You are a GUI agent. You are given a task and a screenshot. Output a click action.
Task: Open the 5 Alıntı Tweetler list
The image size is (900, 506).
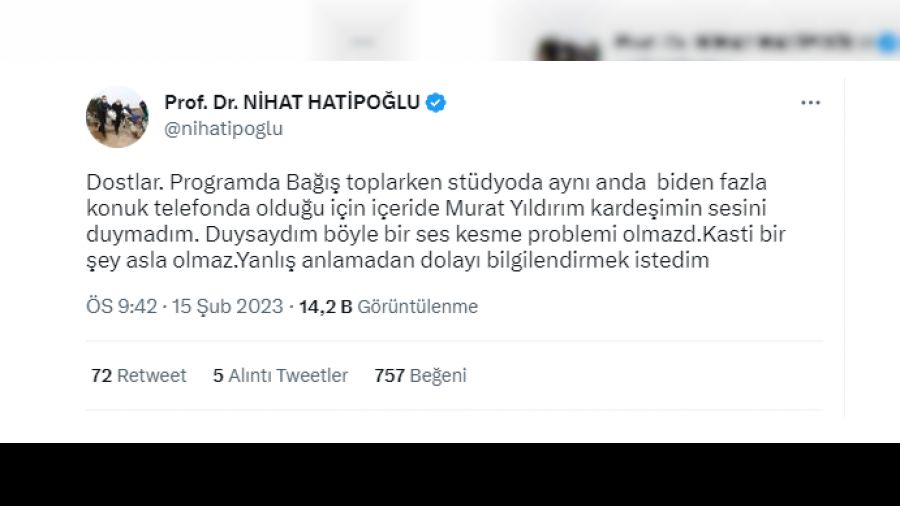280,375
